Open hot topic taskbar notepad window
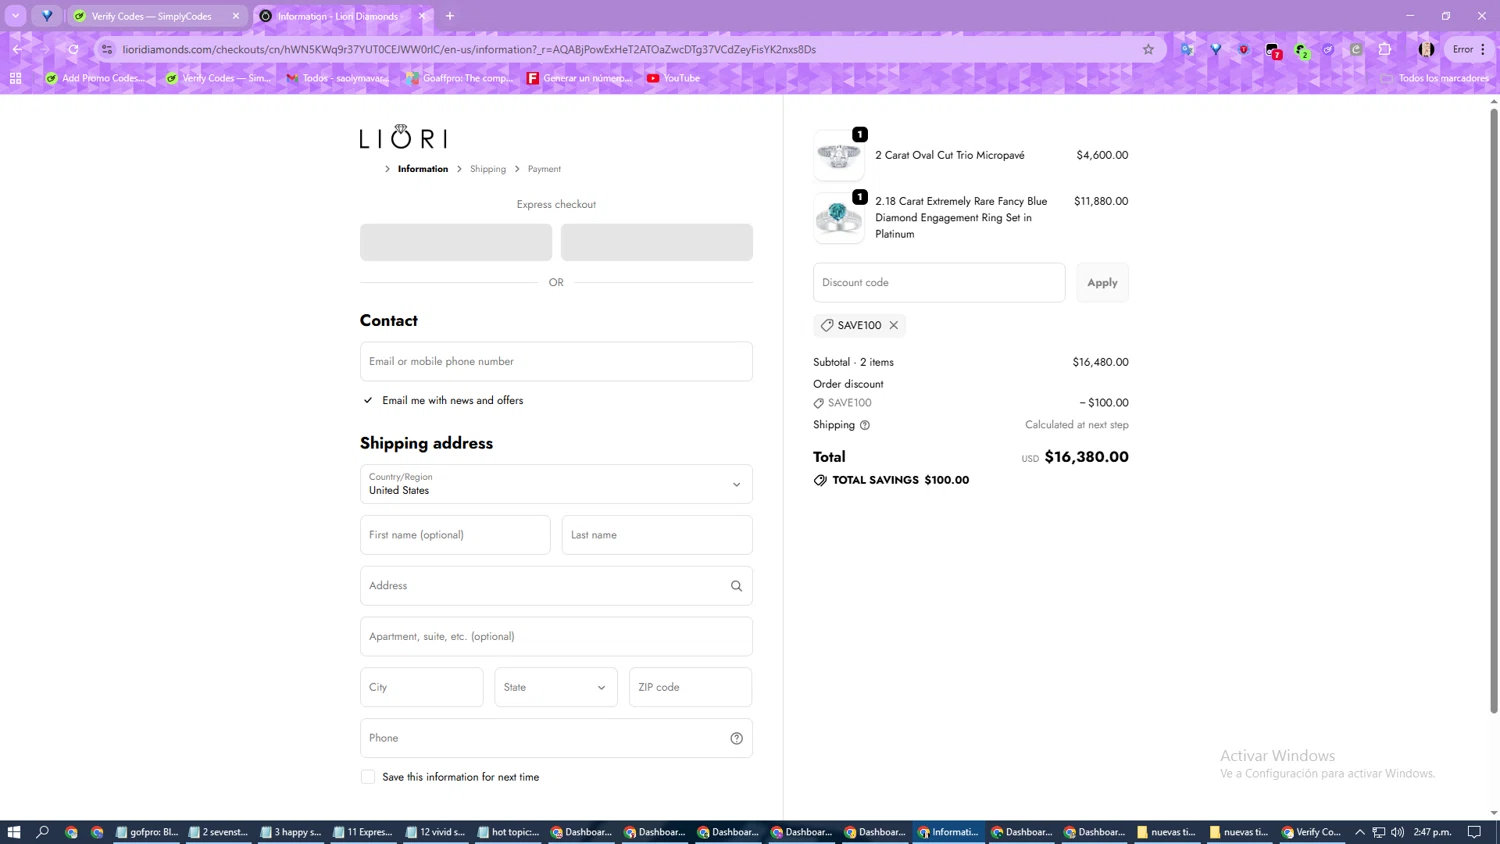Screen dimensions: 1500x844 pos(509,832)
